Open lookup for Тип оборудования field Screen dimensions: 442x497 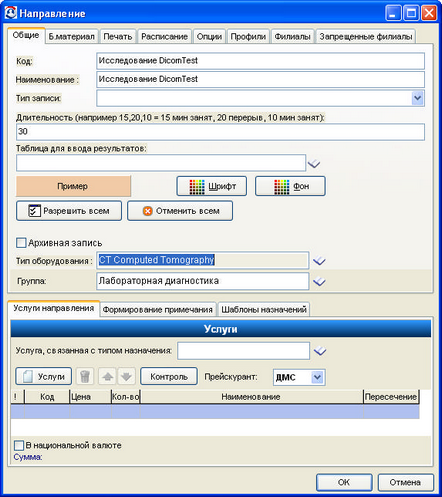click(319, 261)
